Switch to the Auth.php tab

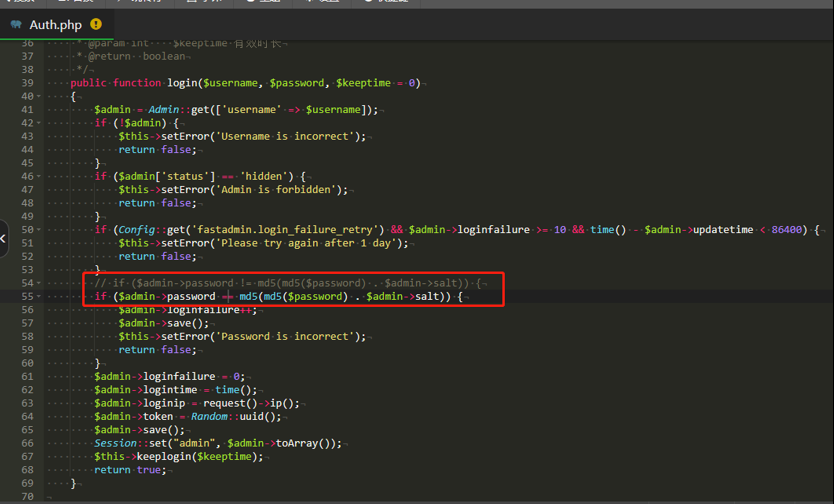55,24
